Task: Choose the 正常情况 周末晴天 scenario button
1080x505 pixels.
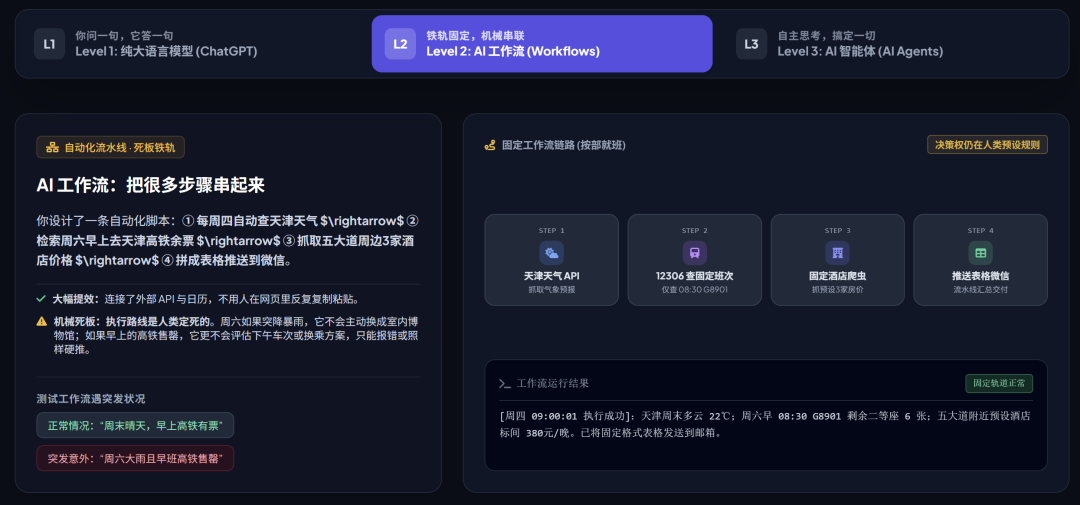Action: click(x=135, y=425)
